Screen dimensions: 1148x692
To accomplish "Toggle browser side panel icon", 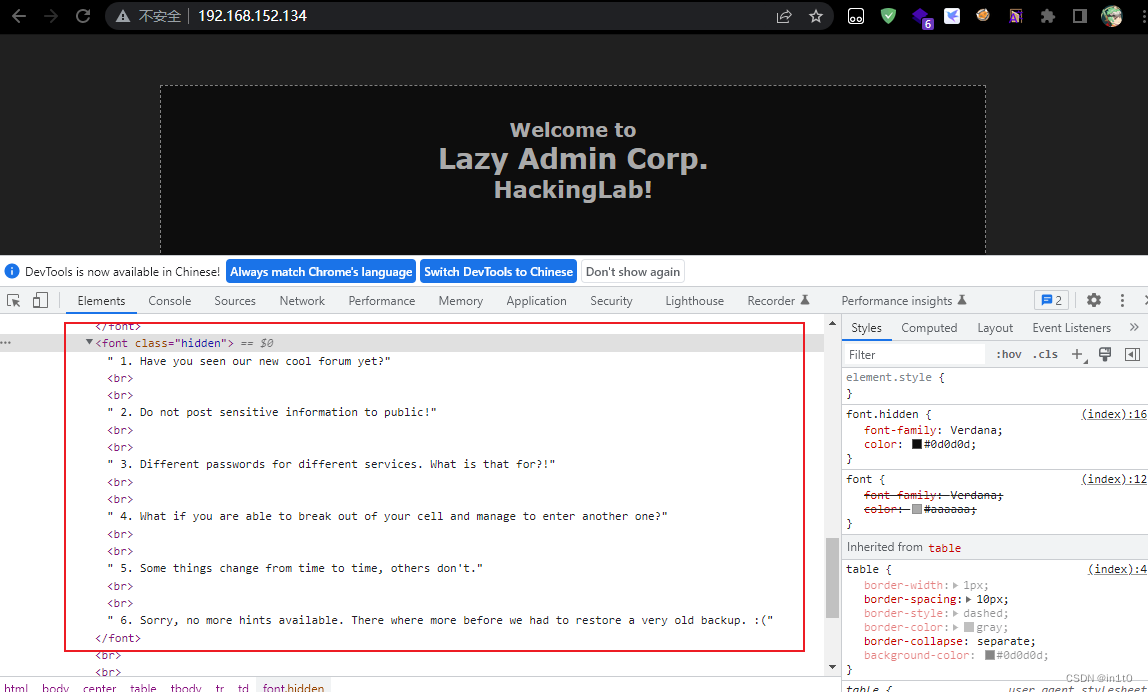I will pyautogui.click(x=1079, y=16).
